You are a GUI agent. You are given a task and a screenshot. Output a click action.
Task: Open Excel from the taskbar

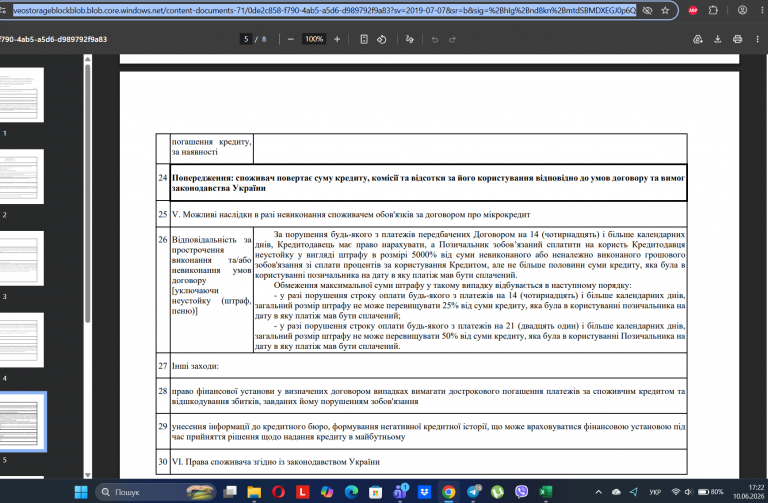coord(546,492)
